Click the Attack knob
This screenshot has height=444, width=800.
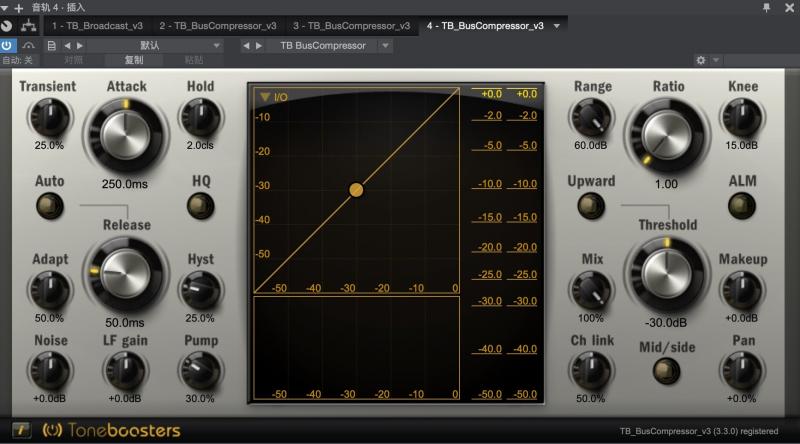click(x=126, y=136)
